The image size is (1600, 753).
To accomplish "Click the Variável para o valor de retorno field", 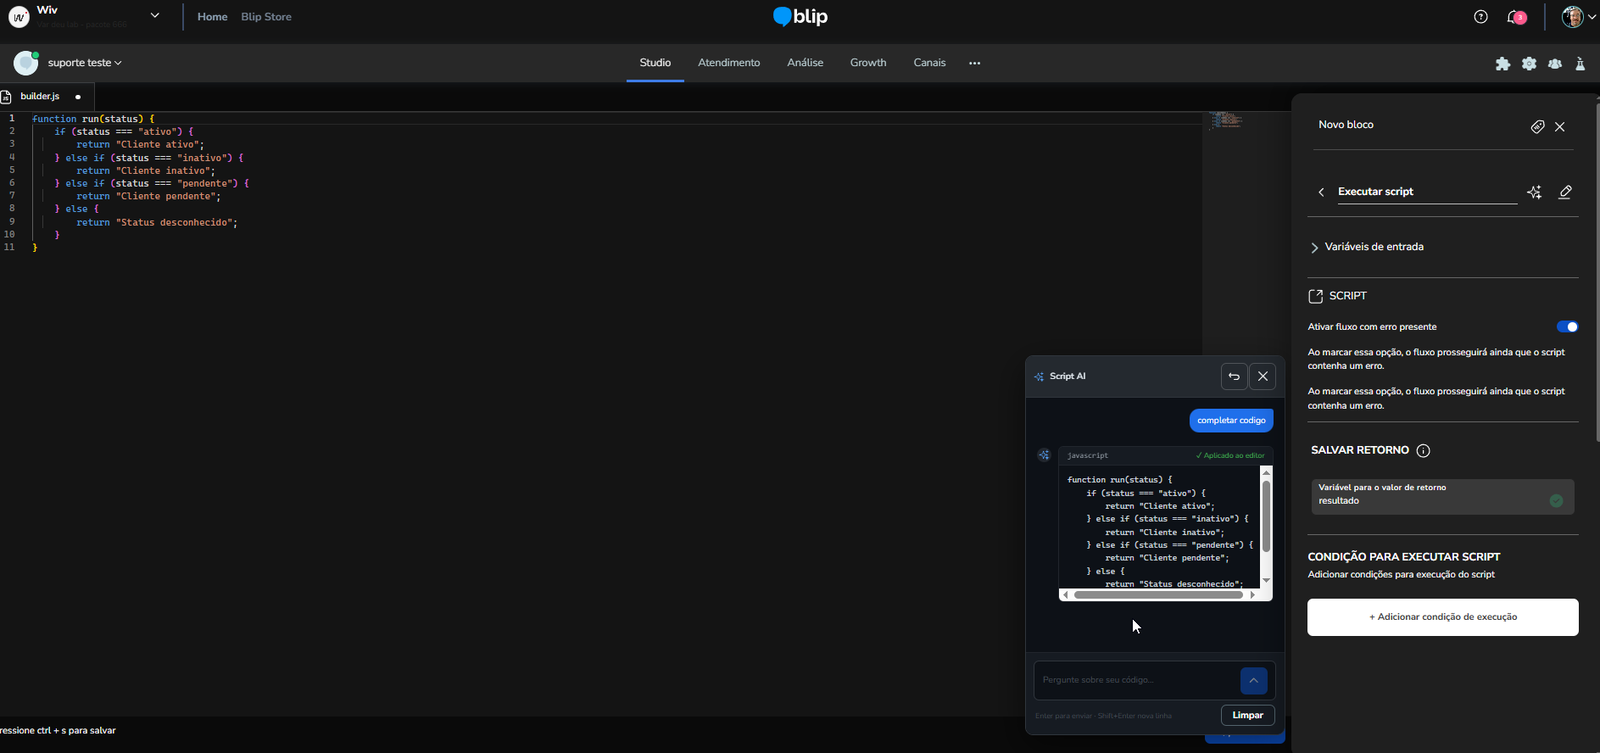I will coord(1442,495).
